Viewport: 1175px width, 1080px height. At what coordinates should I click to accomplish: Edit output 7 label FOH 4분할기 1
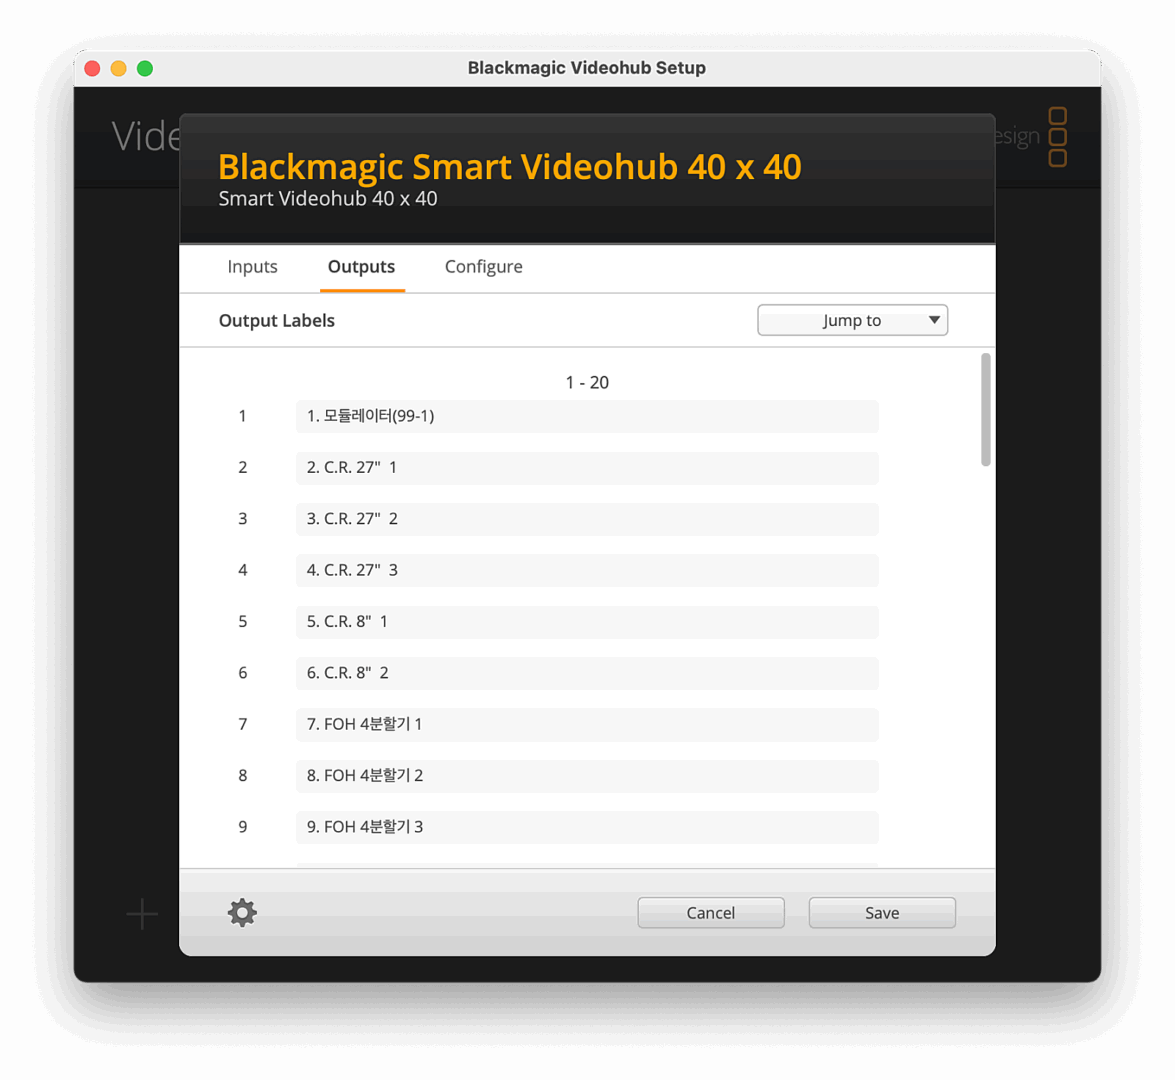point(587,724)
